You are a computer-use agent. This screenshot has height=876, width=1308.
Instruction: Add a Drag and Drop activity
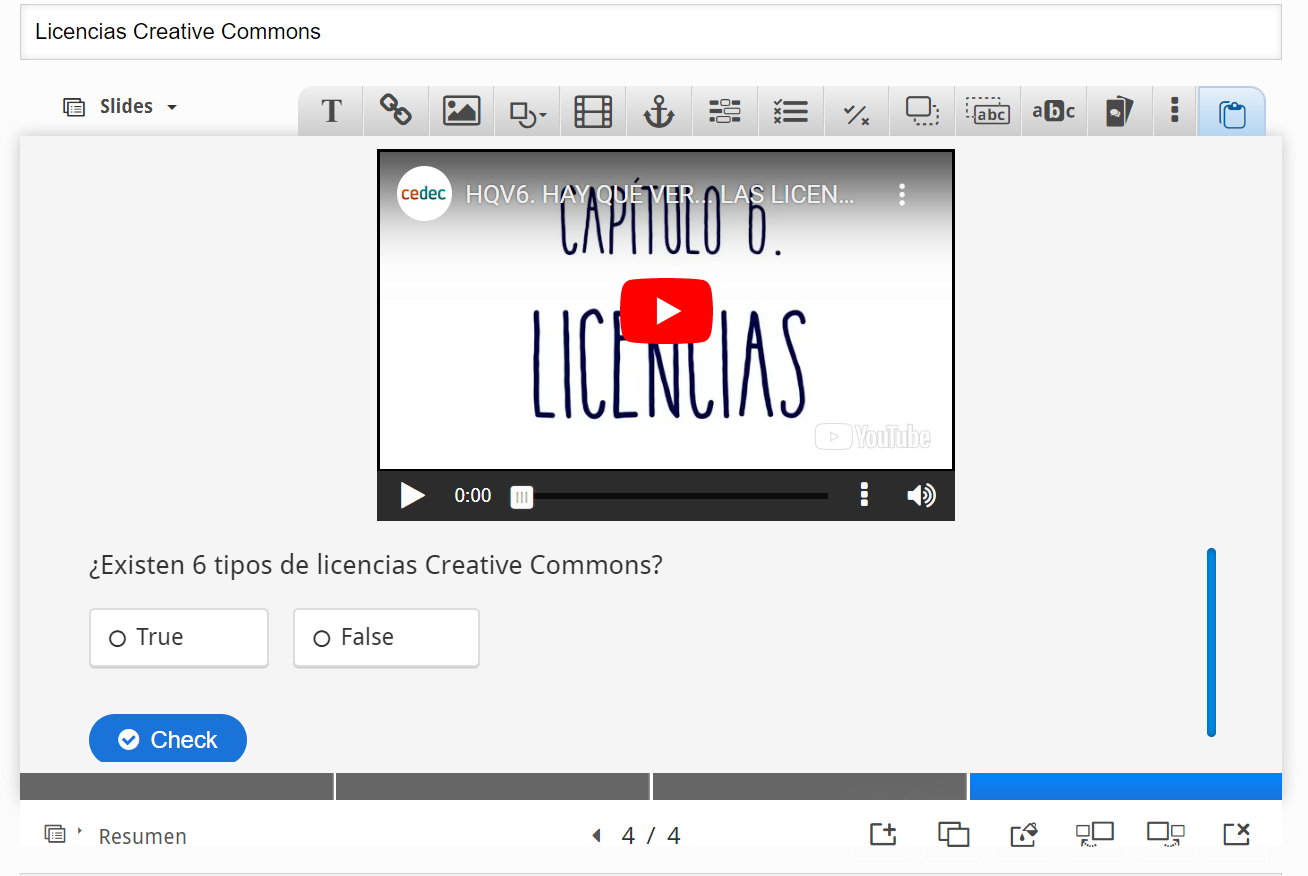(922, 111)
